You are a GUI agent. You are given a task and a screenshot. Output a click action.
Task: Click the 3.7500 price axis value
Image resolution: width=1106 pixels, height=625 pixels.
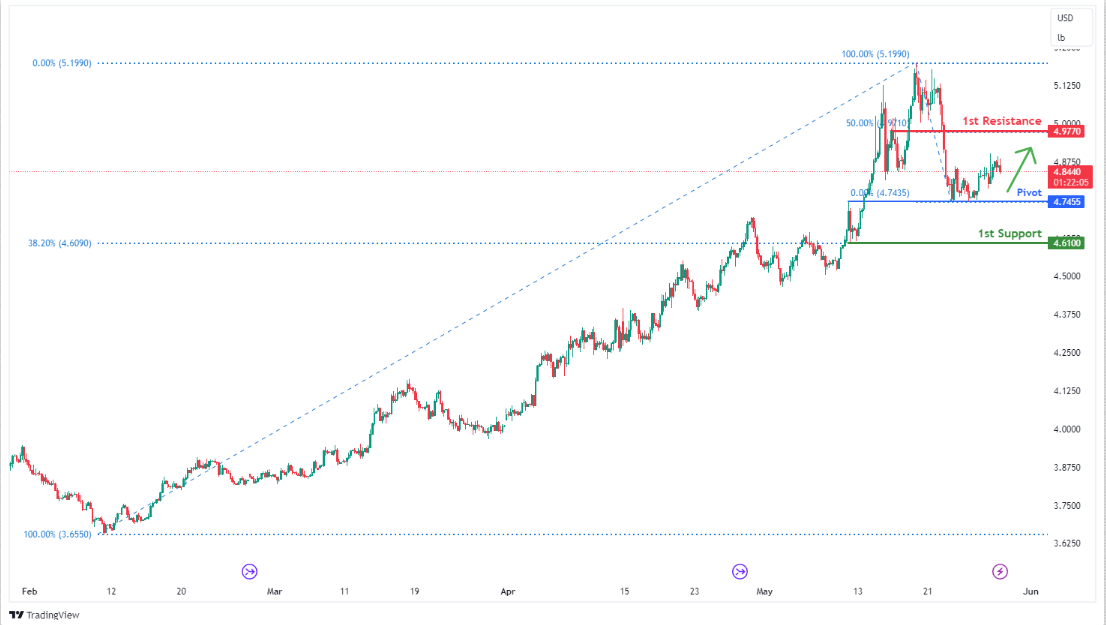[x=1066, y=505]
